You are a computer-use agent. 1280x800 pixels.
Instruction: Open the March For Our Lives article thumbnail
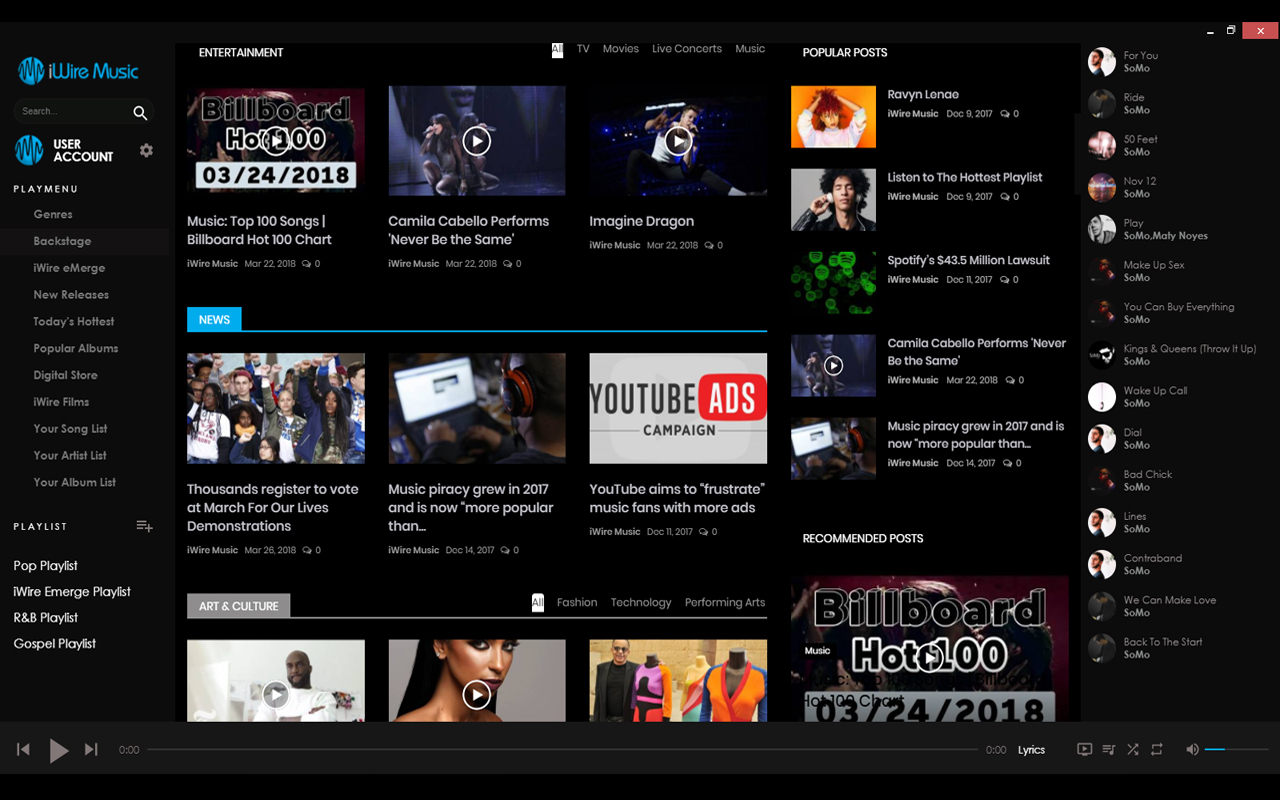[276, 408]
